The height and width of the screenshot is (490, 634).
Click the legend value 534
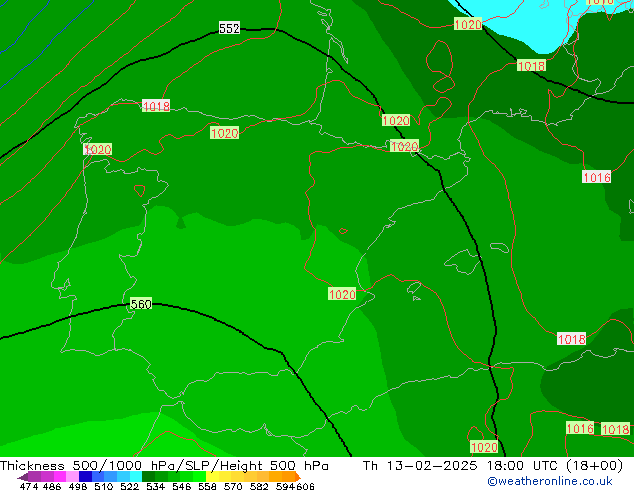pyautogui.click(x=155, y=486)
